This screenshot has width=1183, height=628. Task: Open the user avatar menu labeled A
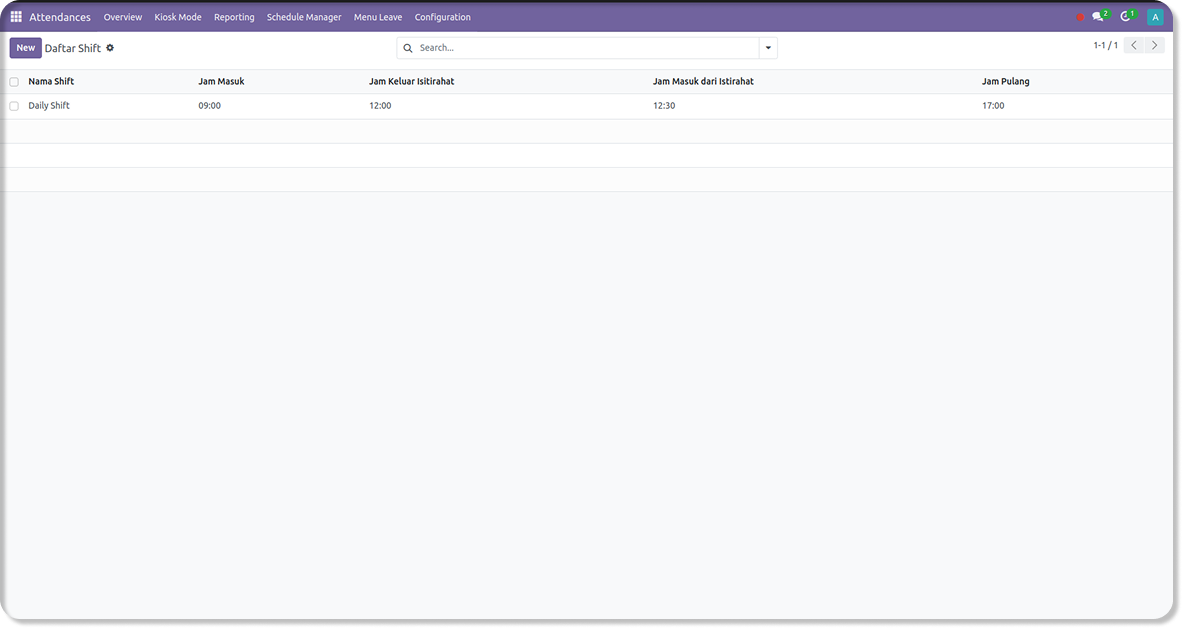tap(1155, 17)
